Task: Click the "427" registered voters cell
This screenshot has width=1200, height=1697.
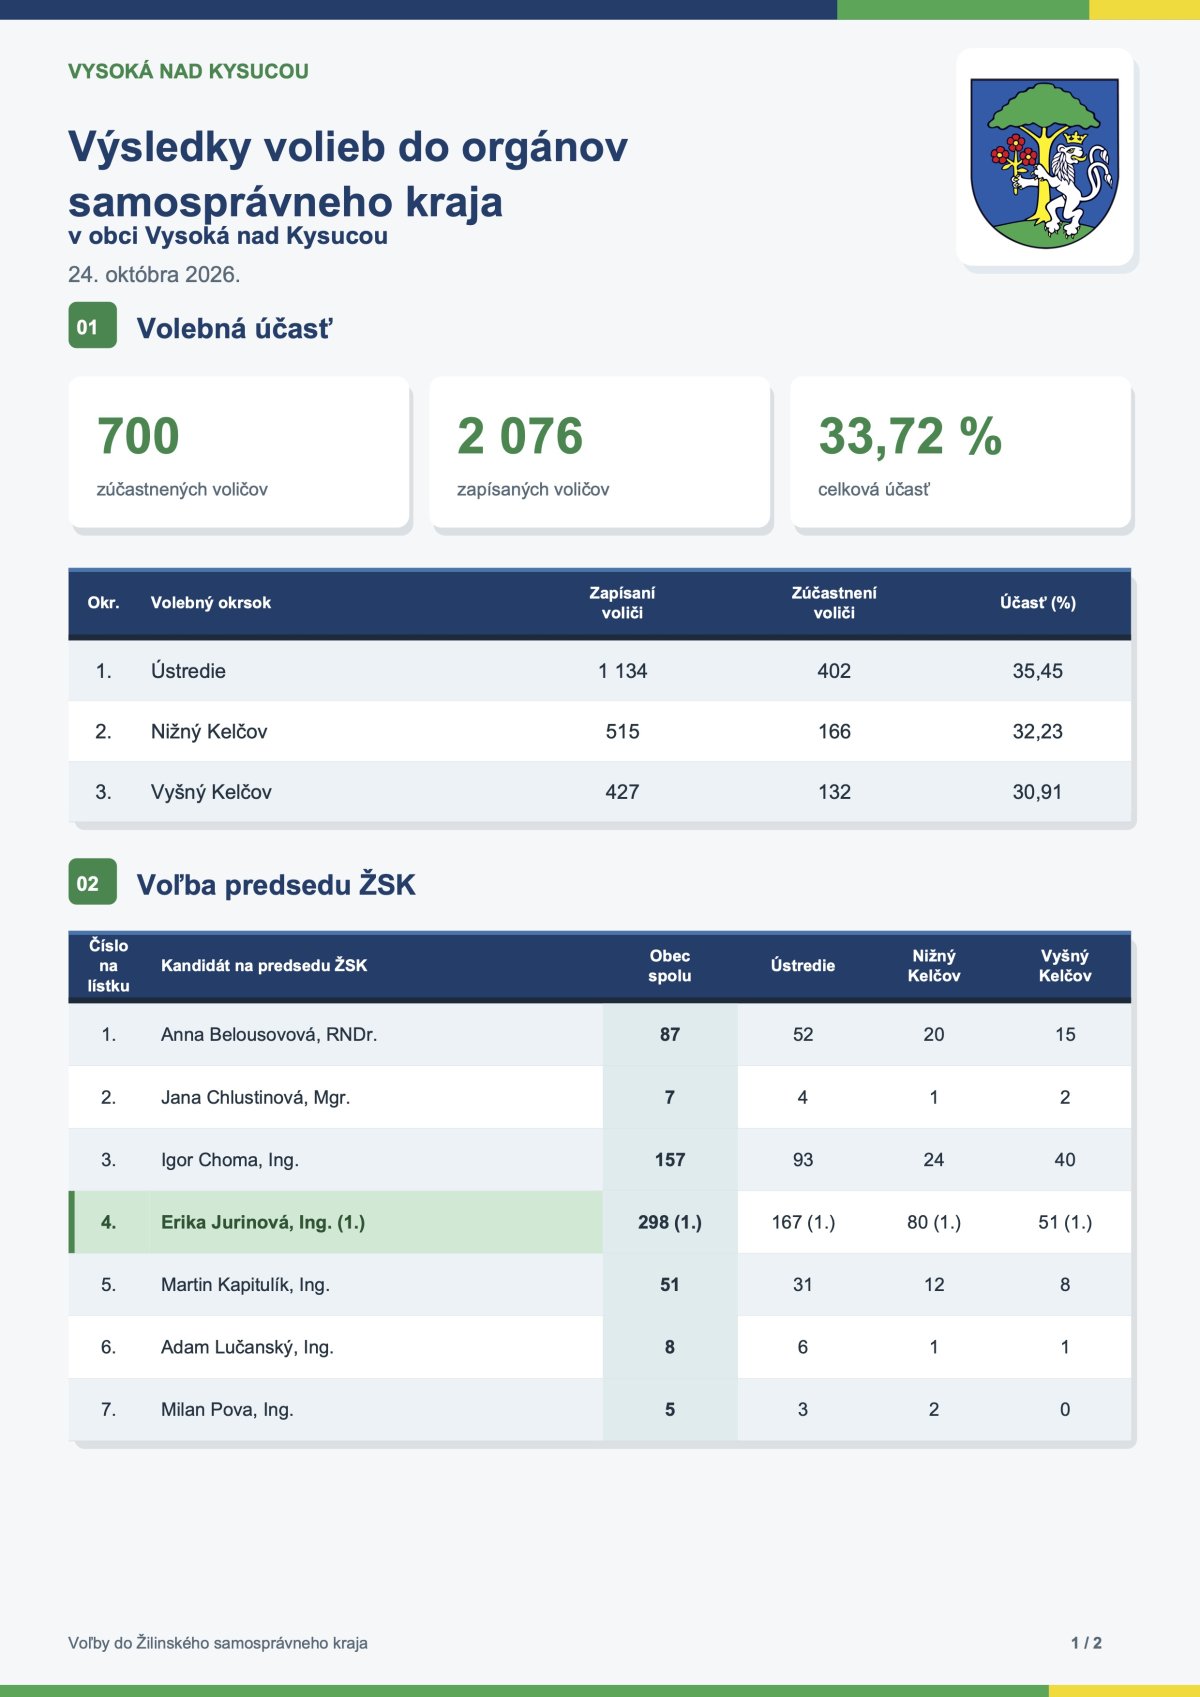Action: pos(622,792)
